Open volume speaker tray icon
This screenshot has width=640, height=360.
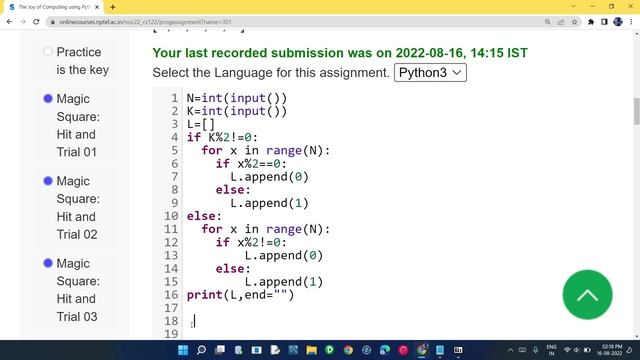[x=576, y=350]
